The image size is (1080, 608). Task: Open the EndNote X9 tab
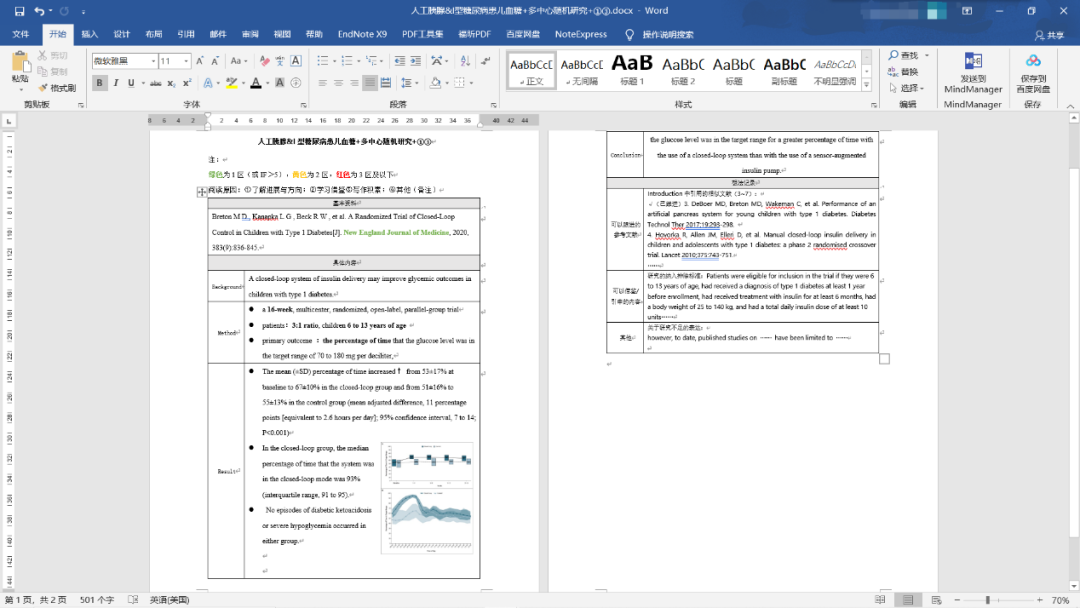click(x=362, y=34)
